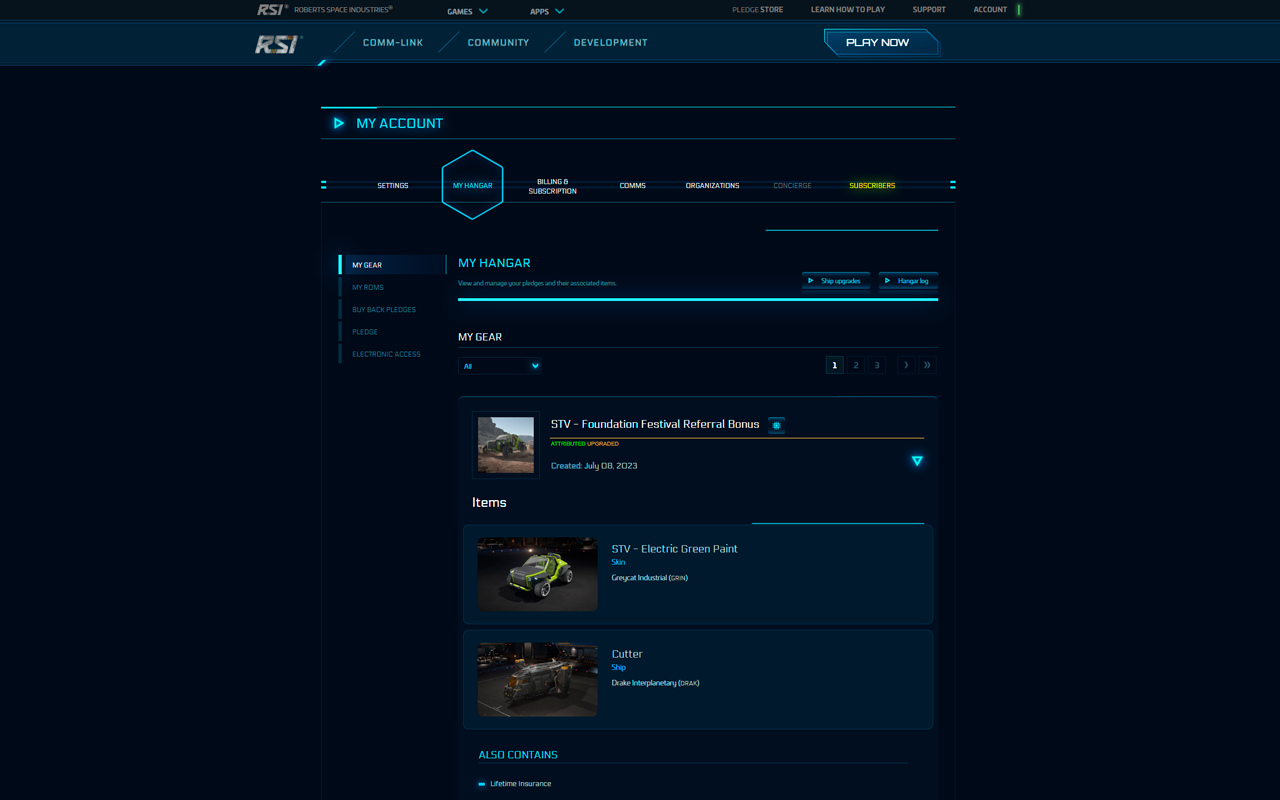Screen dimensions: 1280x800
Task: Open the Support link
Action: (929, 10)
